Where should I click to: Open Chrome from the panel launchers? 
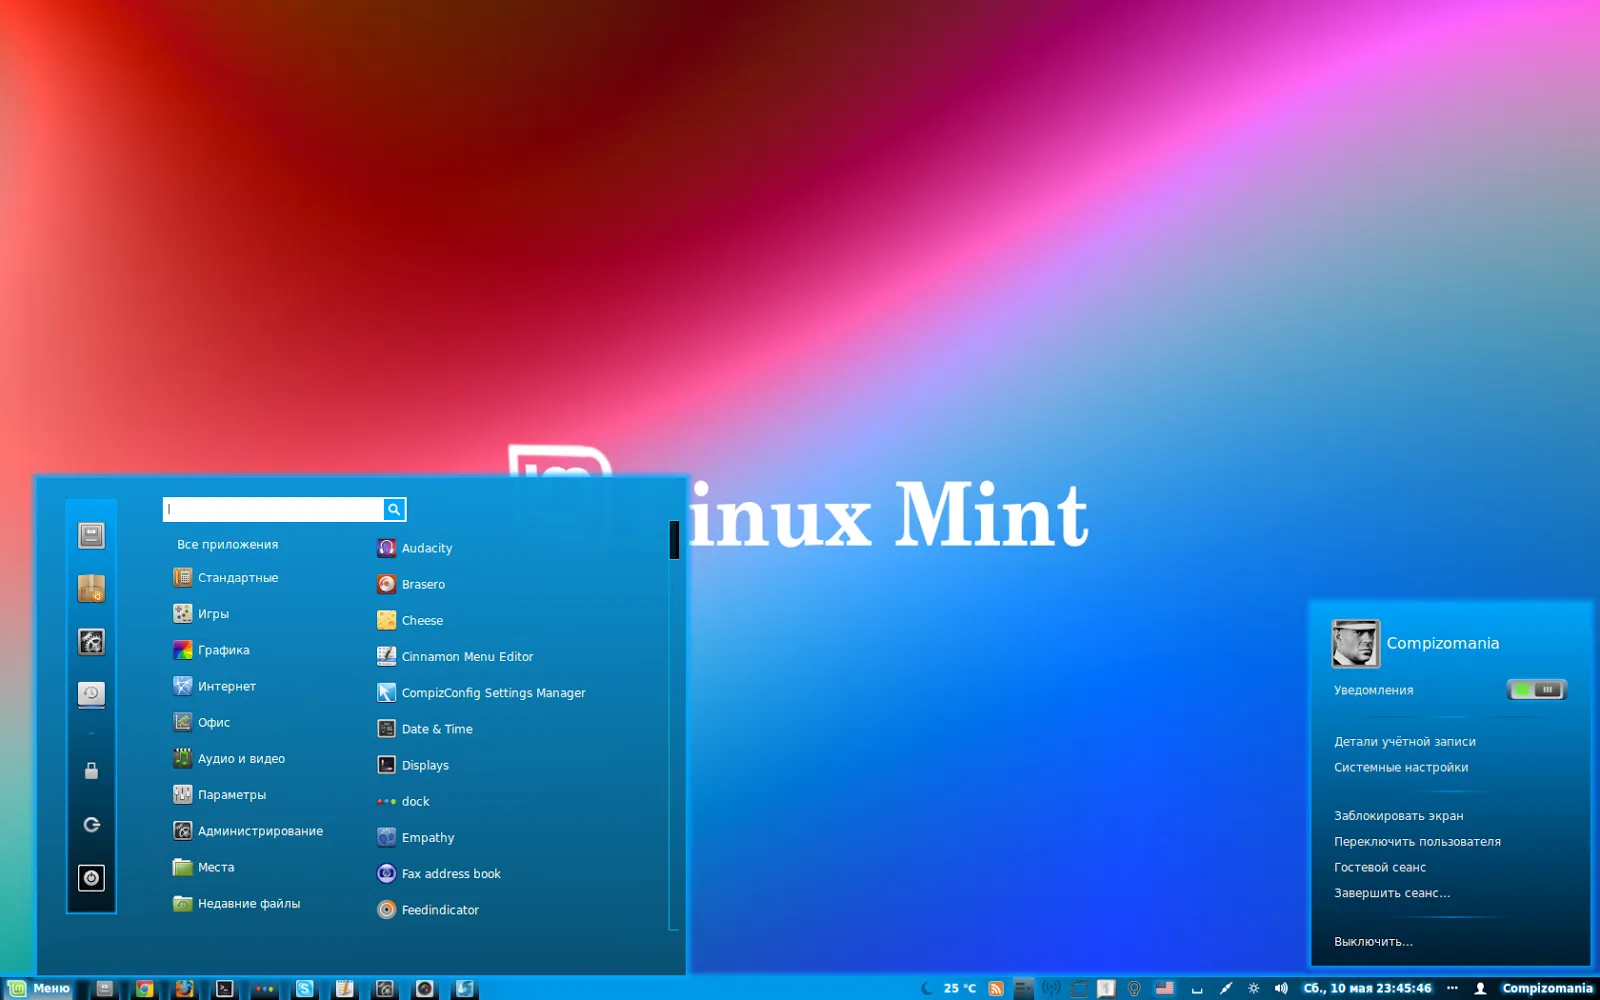pyautogui.click(x=145, y=989)
